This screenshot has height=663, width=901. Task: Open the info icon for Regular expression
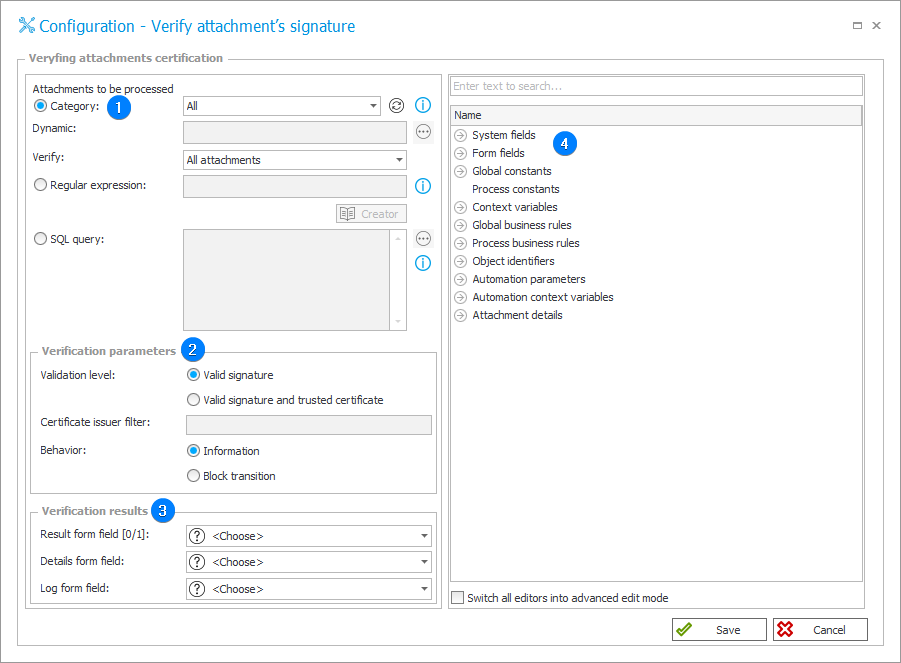click(423, 186)
